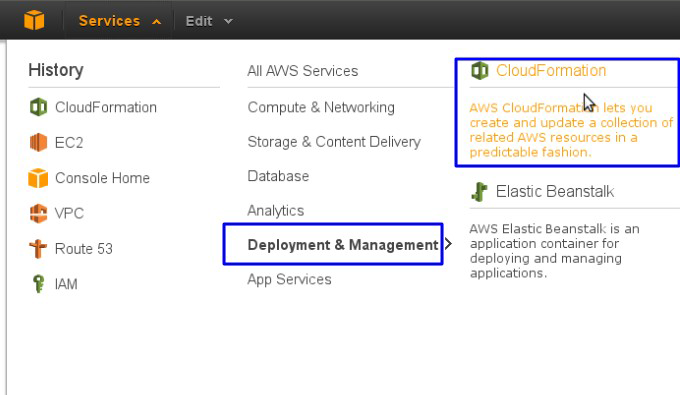Image resolution: width=680 pixels, height=395 pixels.
Task: Choose Storage & Content Delivery category
Action: pos(334,142)
